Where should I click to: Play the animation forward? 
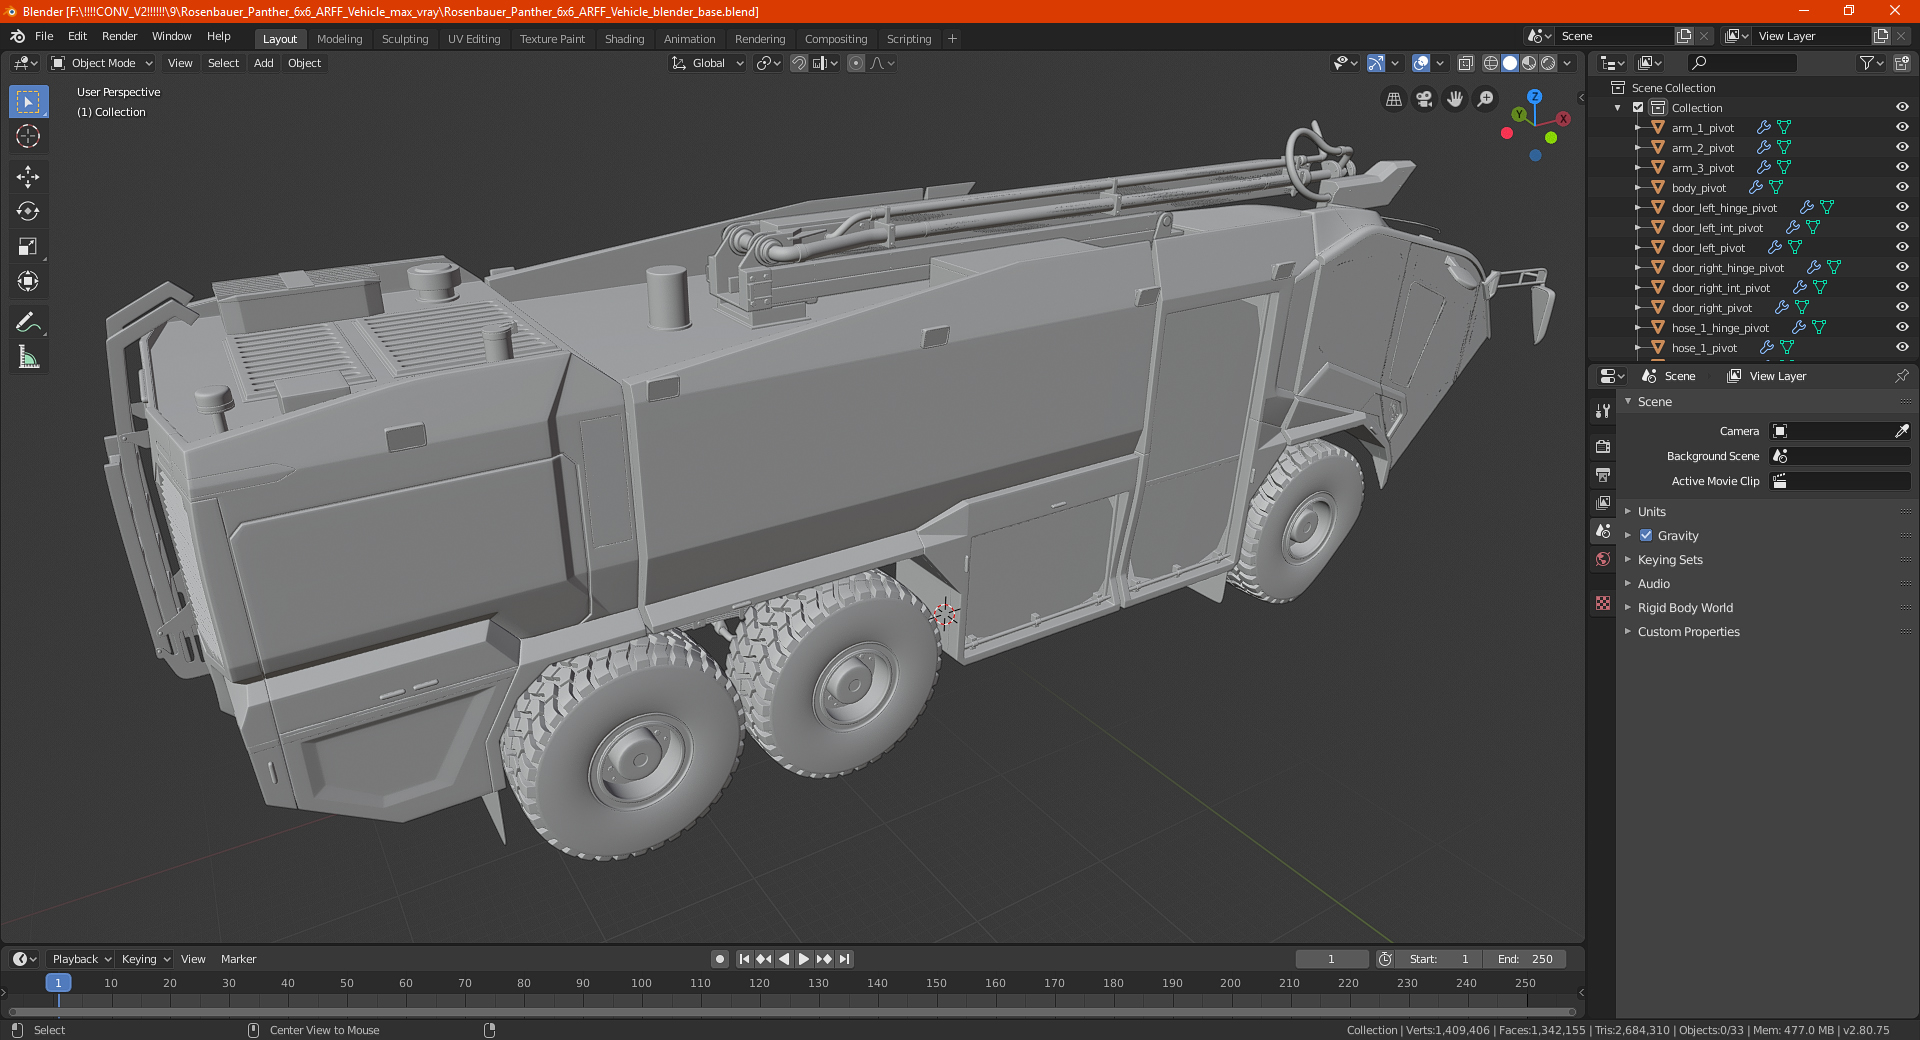[804, 959]
